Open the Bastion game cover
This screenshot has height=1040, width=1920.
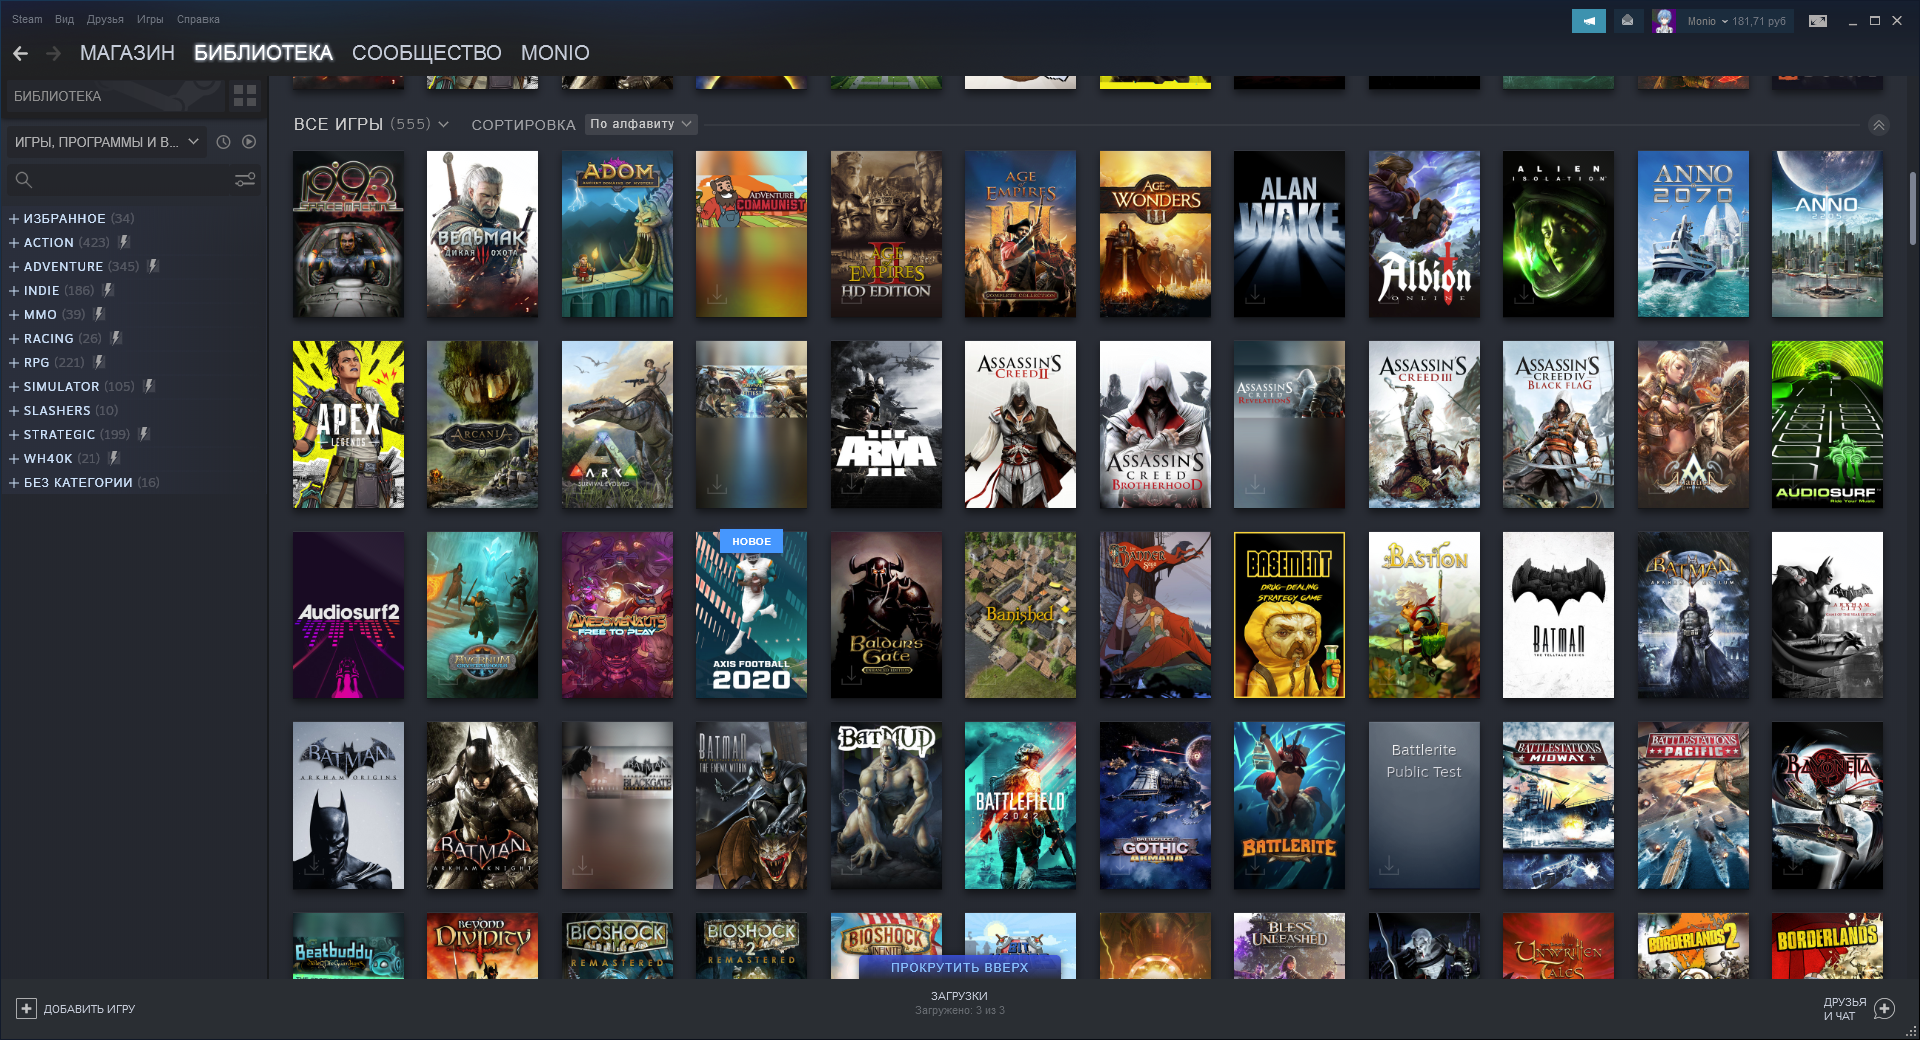(1424, 615)
